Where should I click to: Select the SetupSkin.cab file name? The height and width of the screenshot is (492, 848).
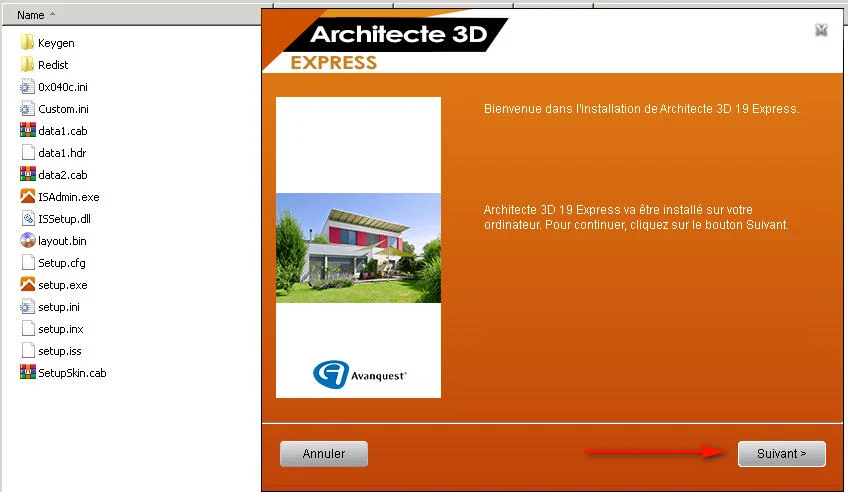coord(72,373)
